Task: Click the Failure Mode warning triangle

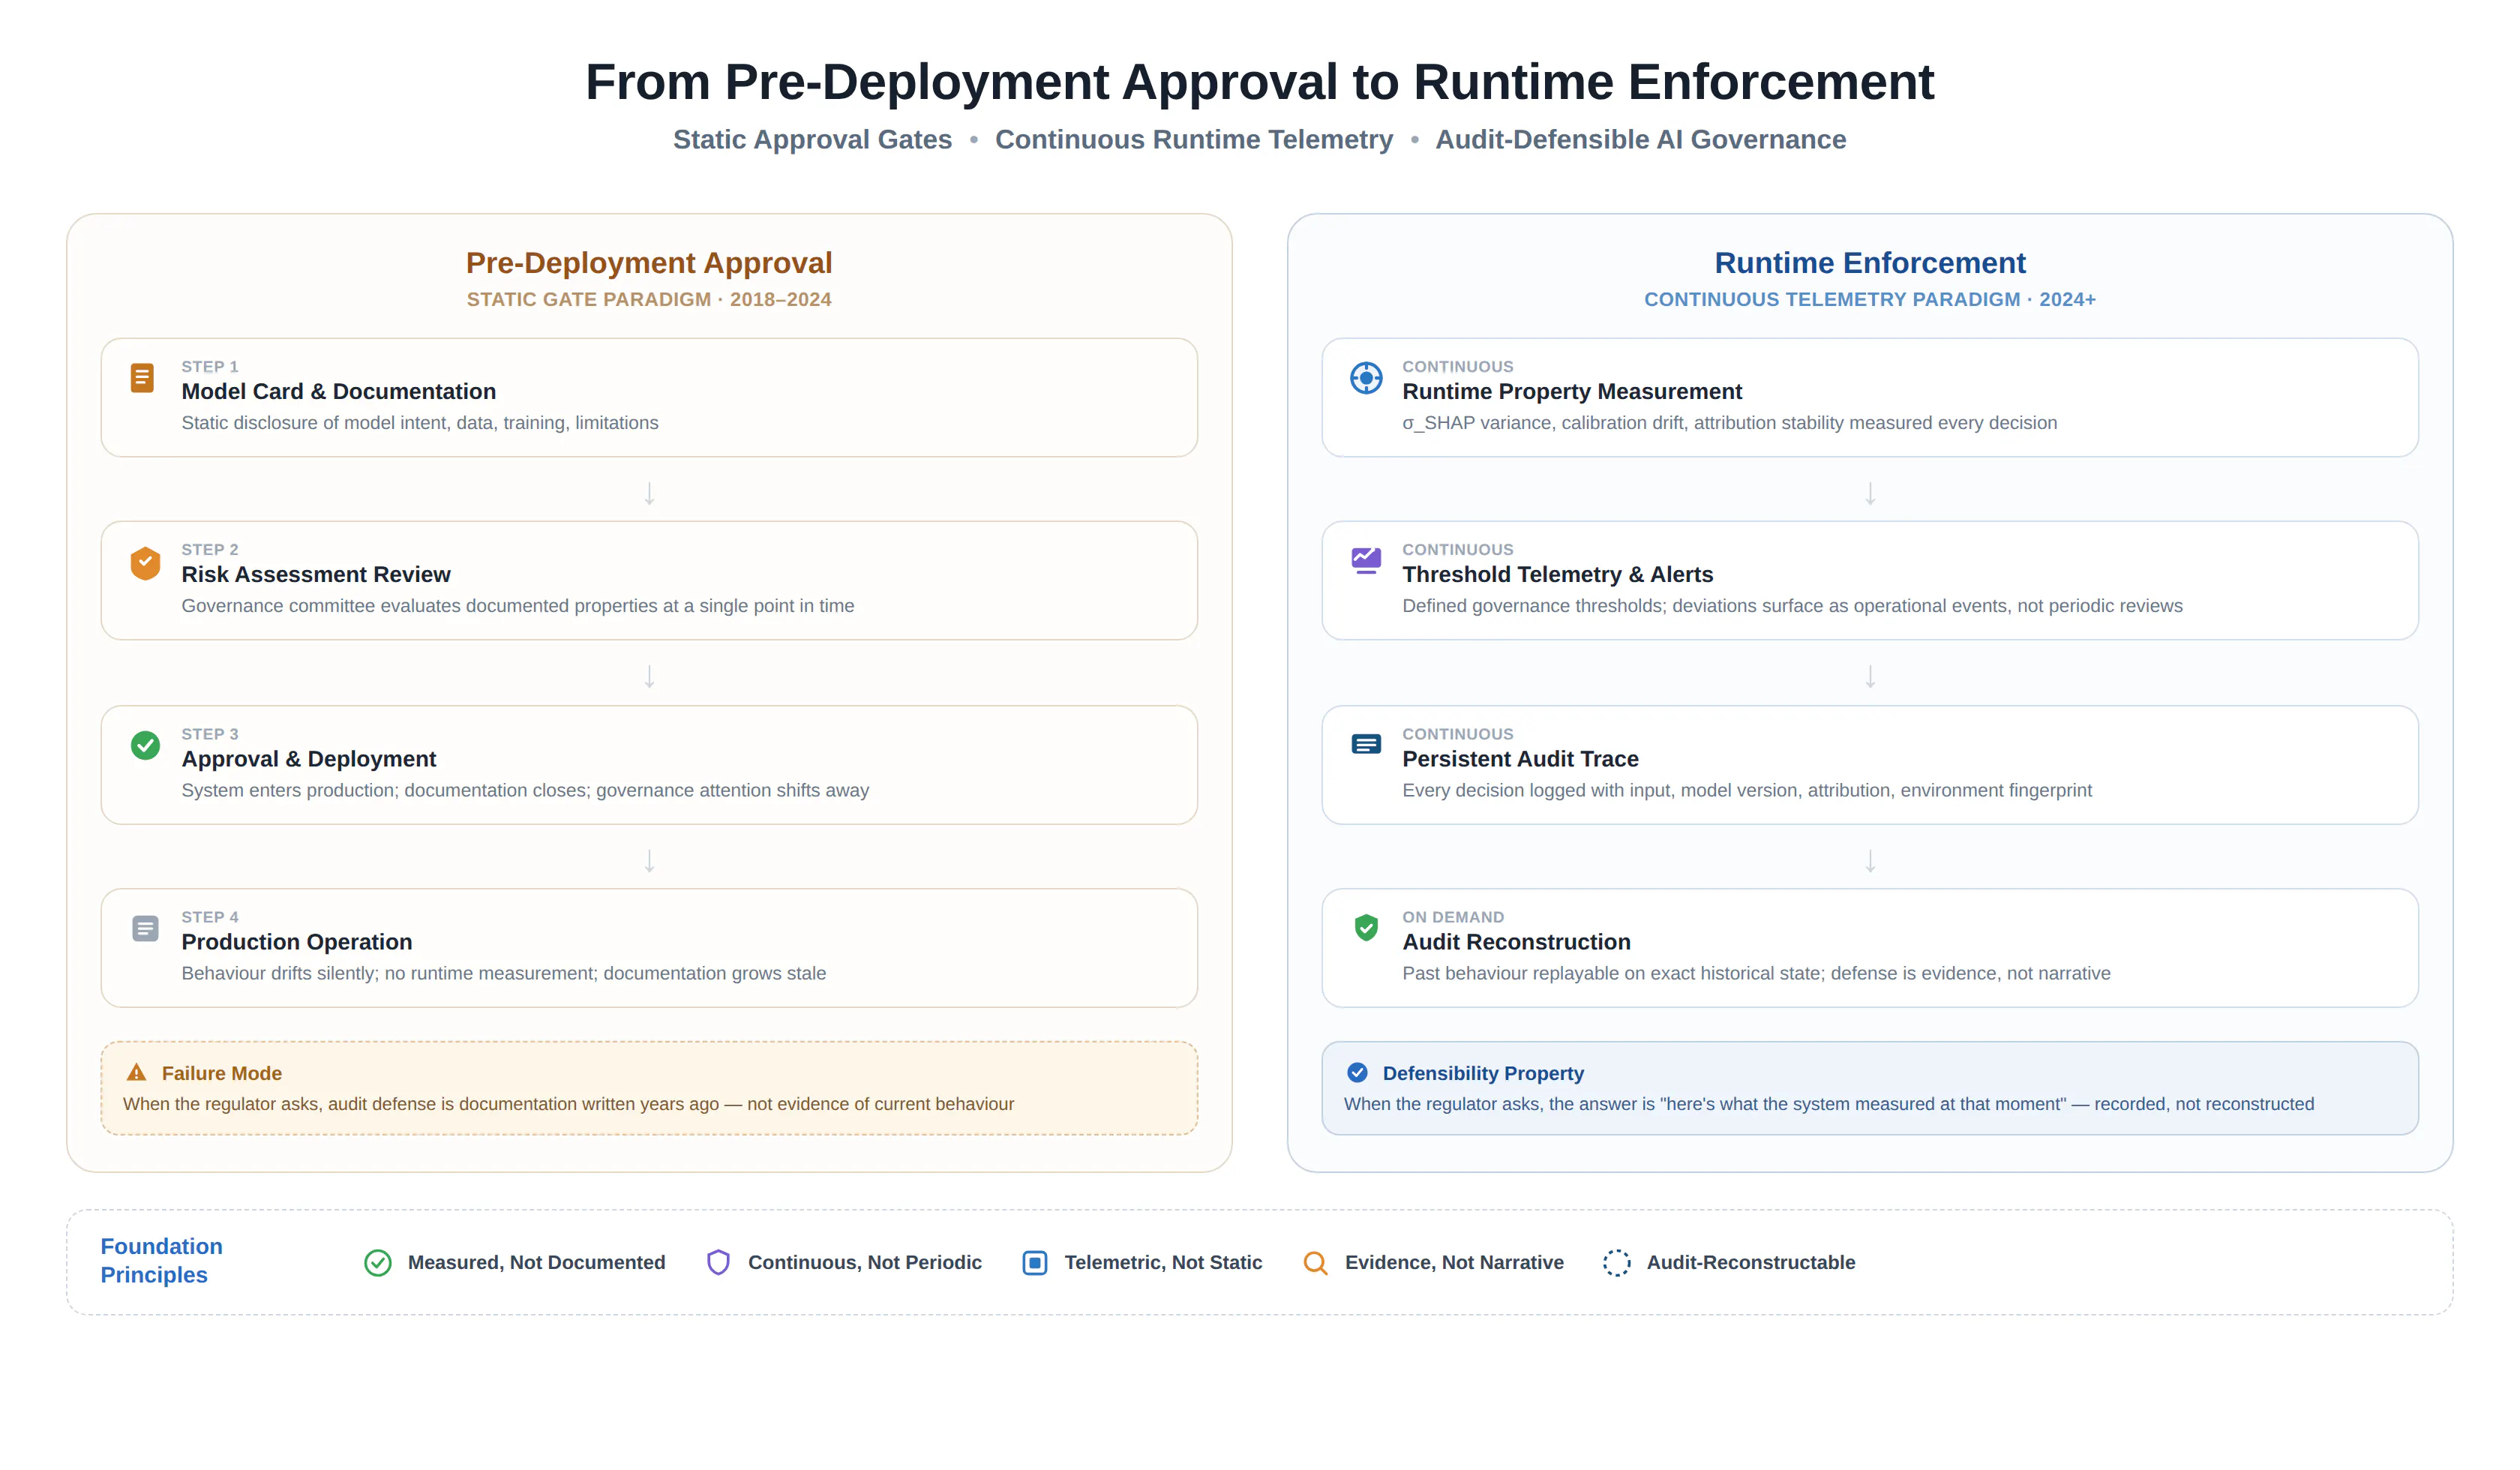Action: click(137, 1073)
